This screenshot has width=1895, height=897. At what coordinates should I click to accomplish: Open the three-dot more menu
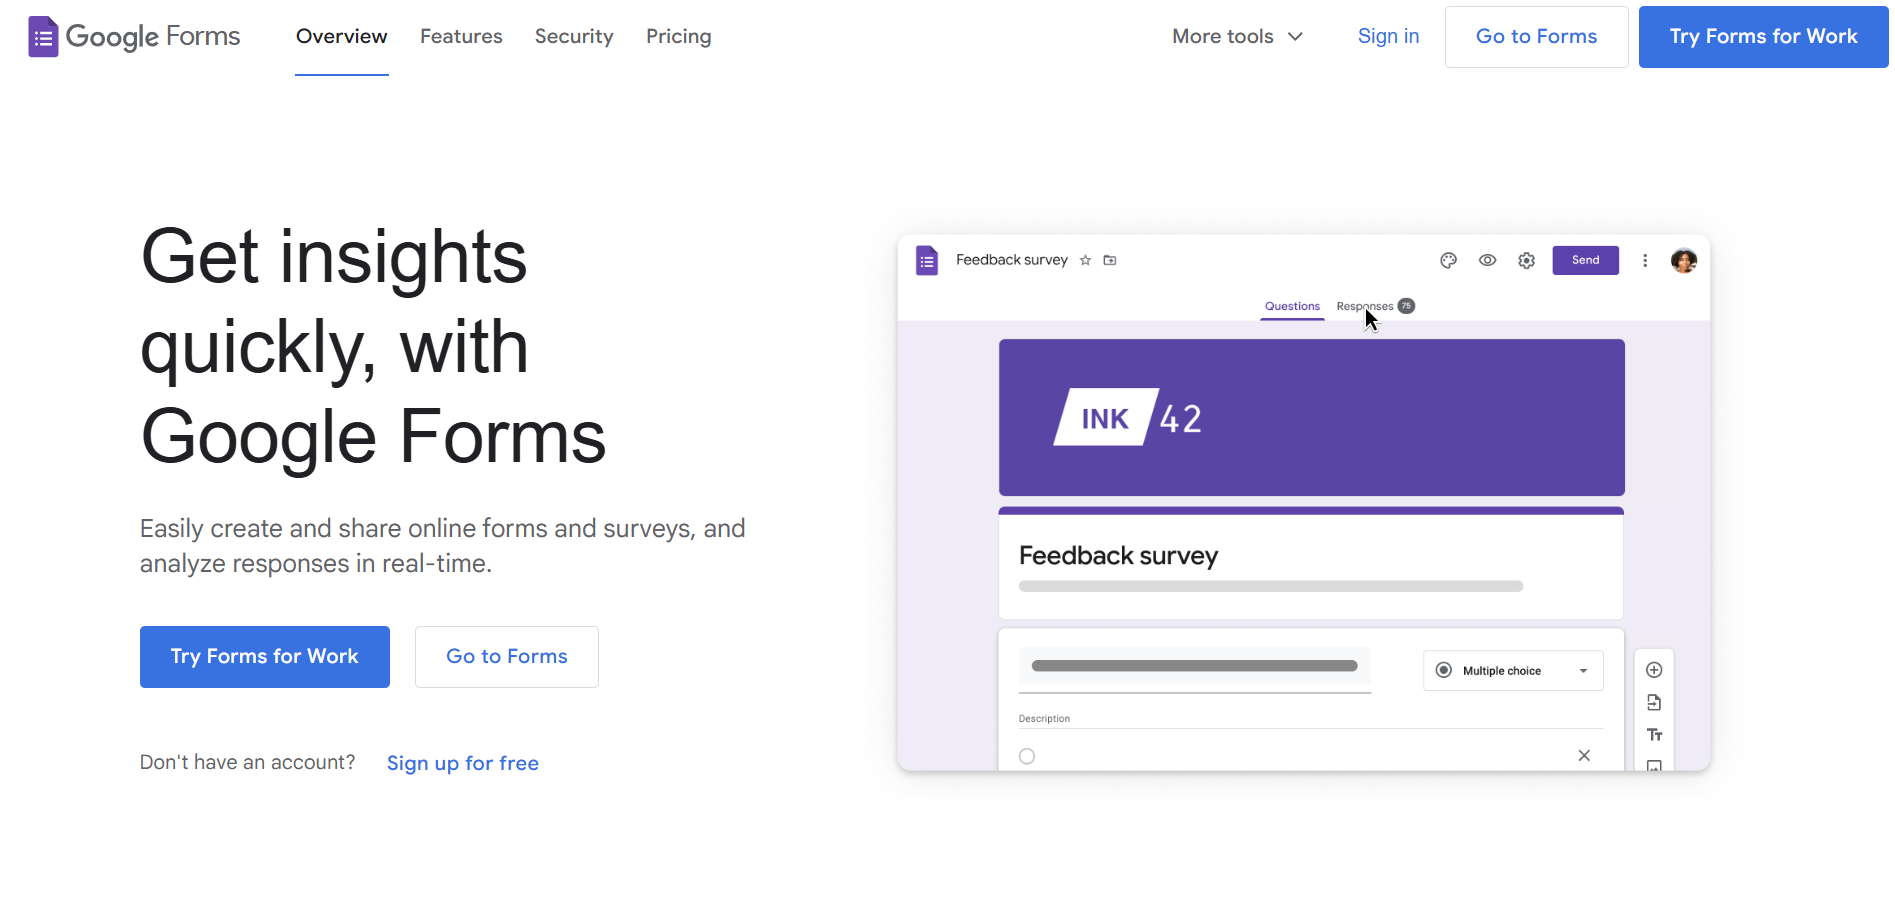coord(1645,260)
